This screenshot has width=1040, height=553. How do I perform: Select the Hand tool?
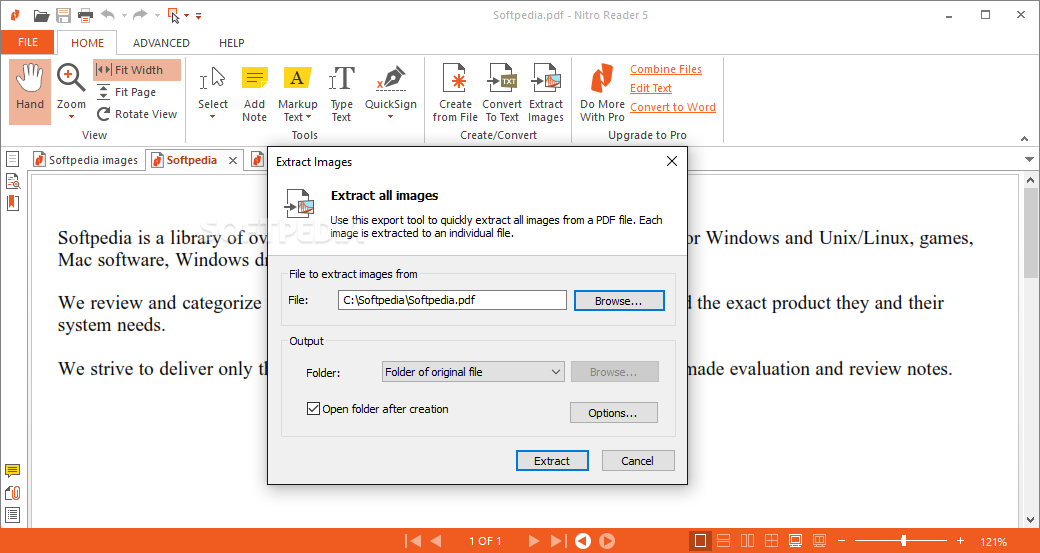point(30,92)
